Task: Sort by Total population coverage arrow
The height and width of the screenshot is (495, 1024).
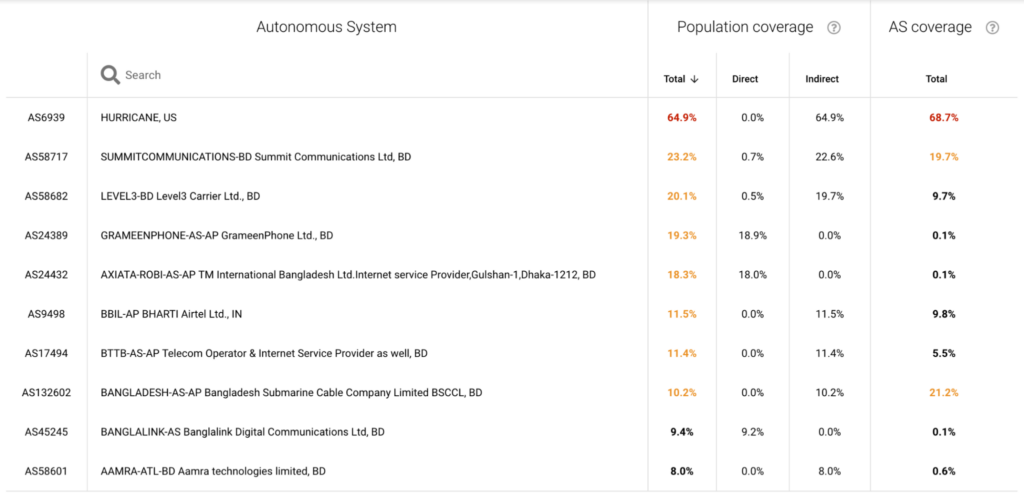Action: 694,79
